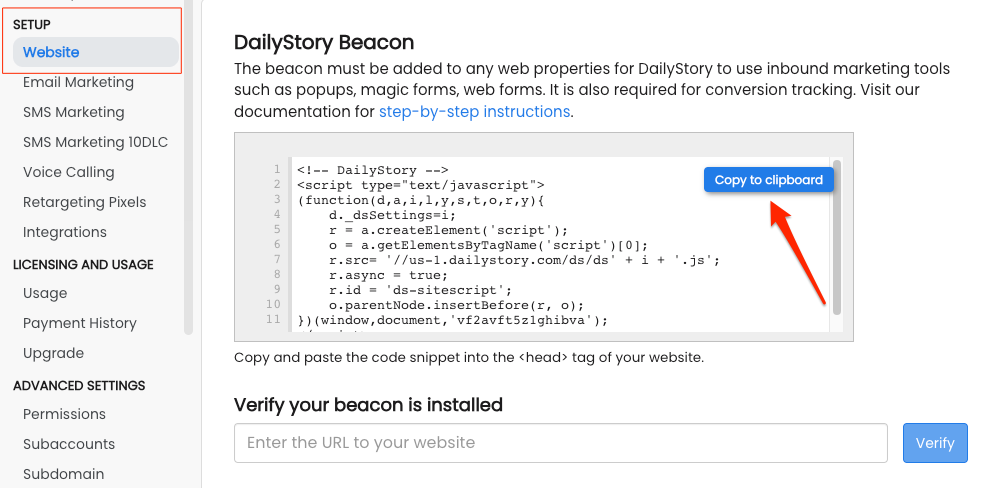Go to SMS Marketing settings
Image resolution: width=983 pixels, height=488 pixels.
[73, 112]
